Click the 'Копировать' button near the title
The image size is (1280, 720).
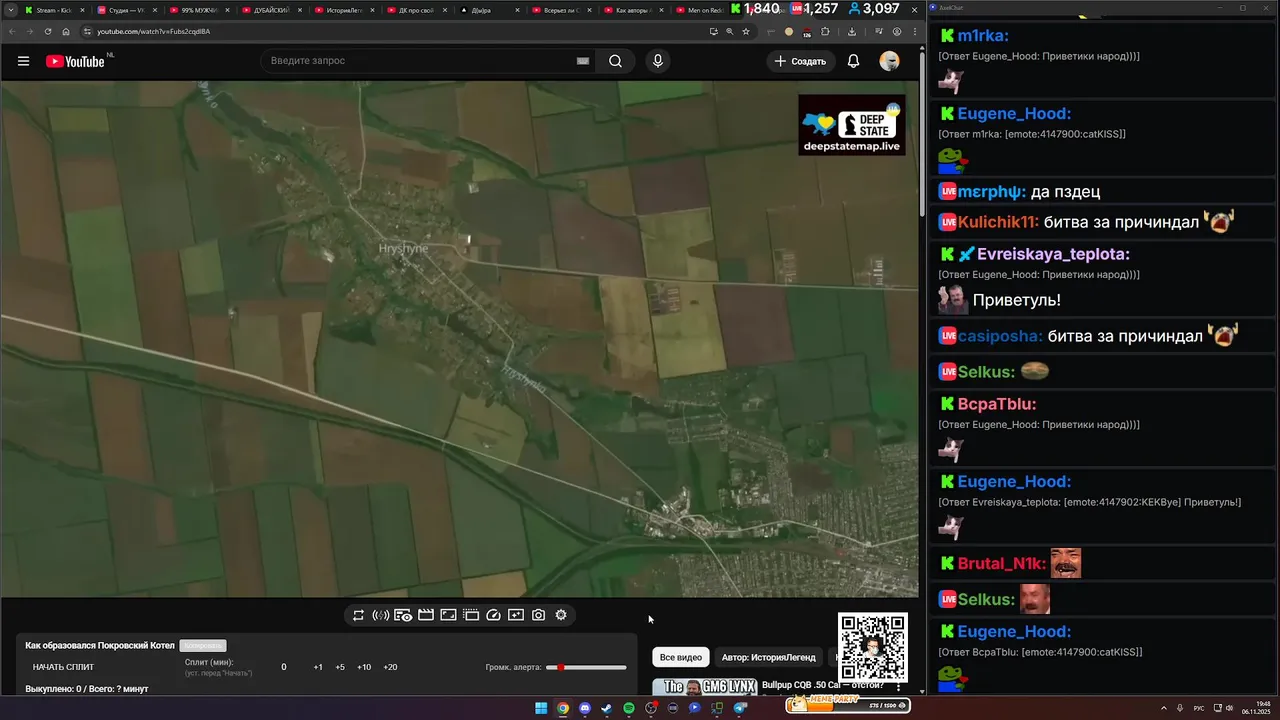click(203, 646)
